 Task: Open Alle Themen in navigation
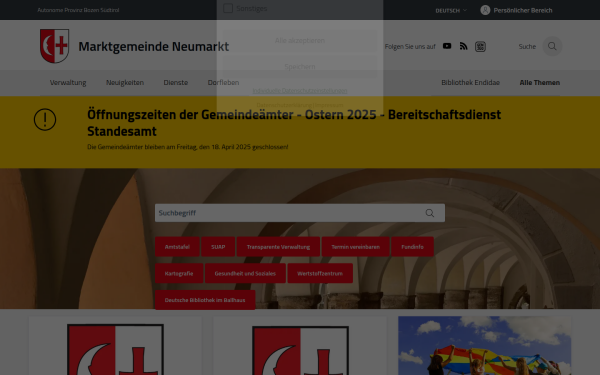(540, 82)
